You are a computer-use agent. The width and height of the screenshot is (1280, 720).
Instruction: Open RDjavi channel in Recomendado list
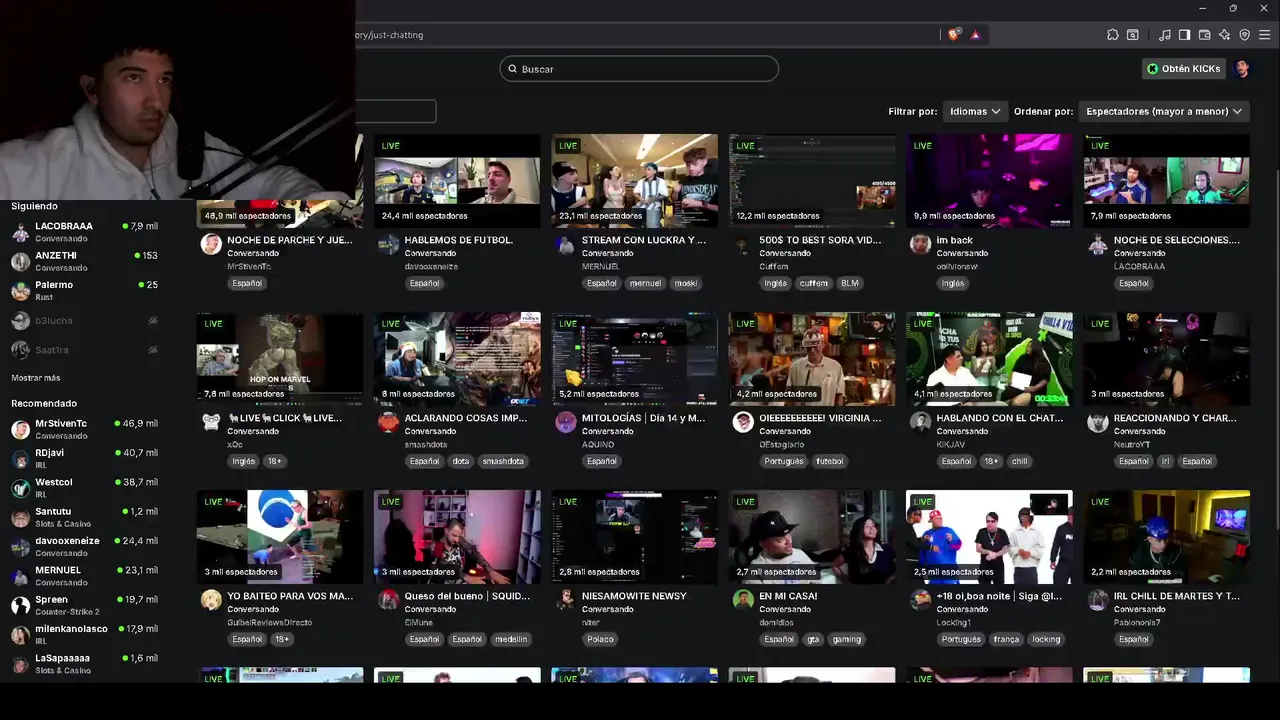85,458
